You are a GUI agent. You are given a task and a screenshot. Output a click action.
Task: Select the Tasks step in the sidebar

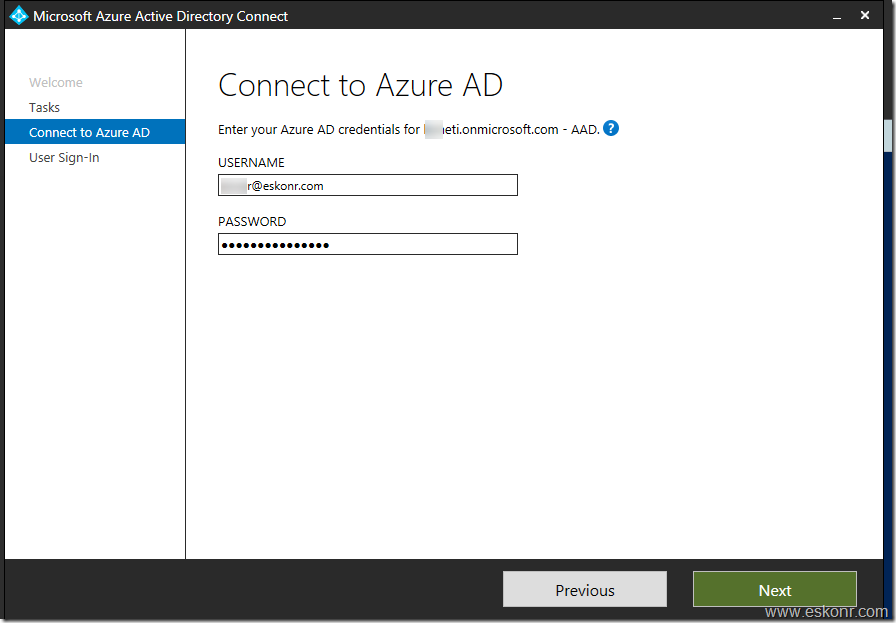pos(45,107)
